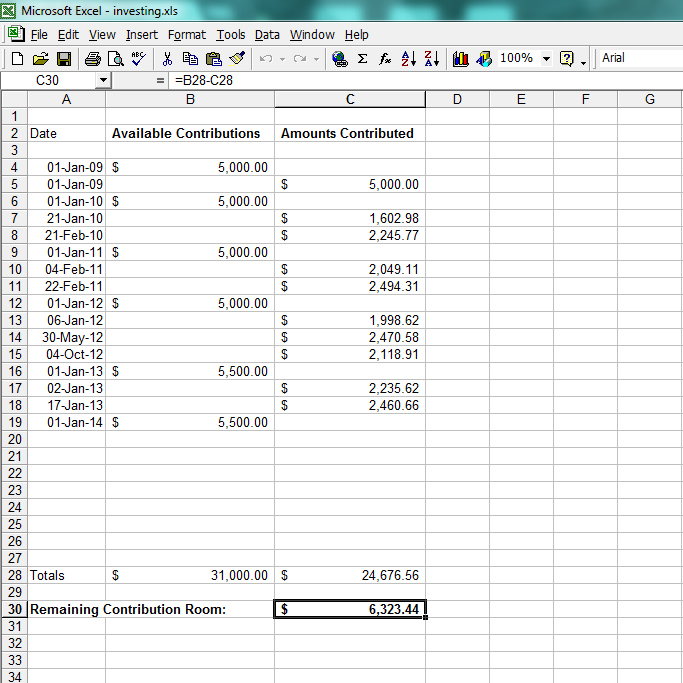
Task: Click the Select All corner button
Action: (14, 99)
